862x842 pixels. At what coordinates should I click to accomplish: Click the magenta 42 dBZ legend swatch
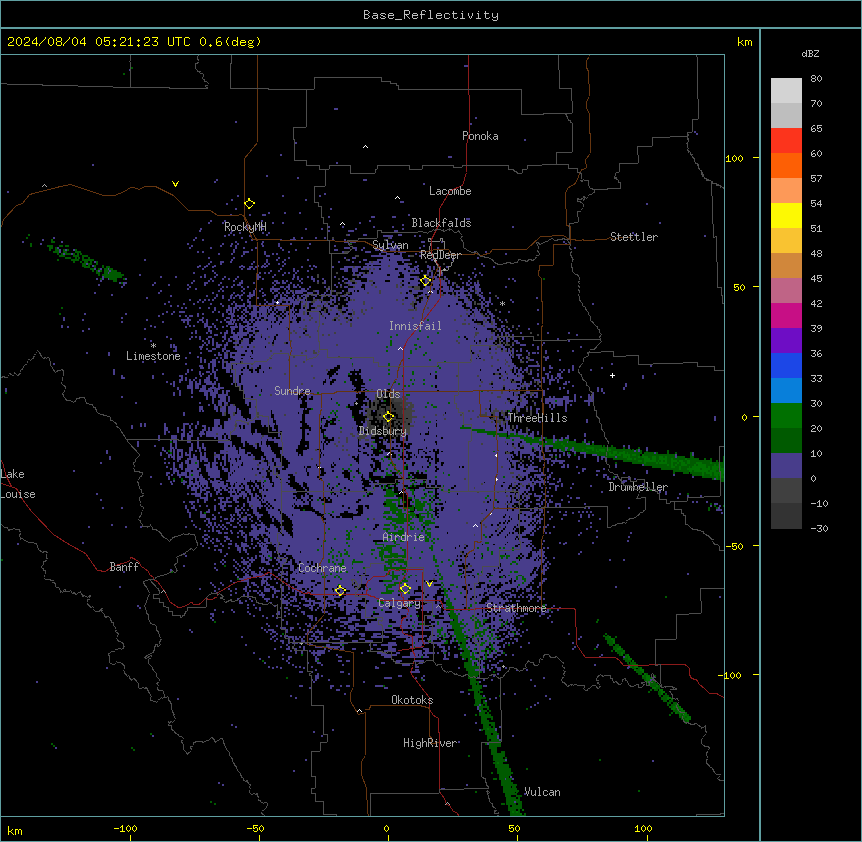click(x=786, y=315)
